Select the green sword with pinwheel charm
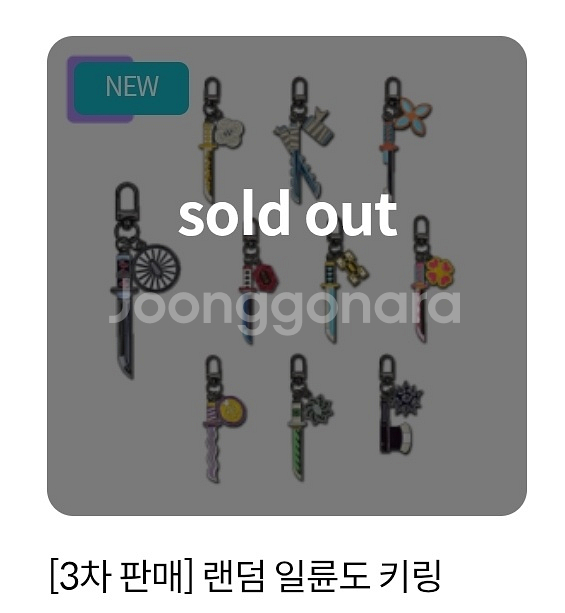Viewport: 565px width, 613px height. tap(310, 418)
